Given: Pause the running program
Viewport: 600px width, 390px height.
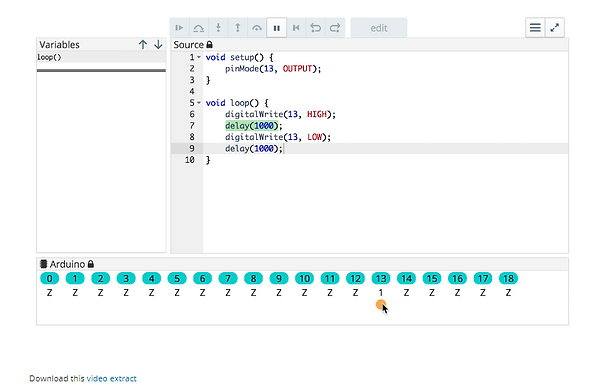Looking at the screenshot, I should (x=277, y=28).
